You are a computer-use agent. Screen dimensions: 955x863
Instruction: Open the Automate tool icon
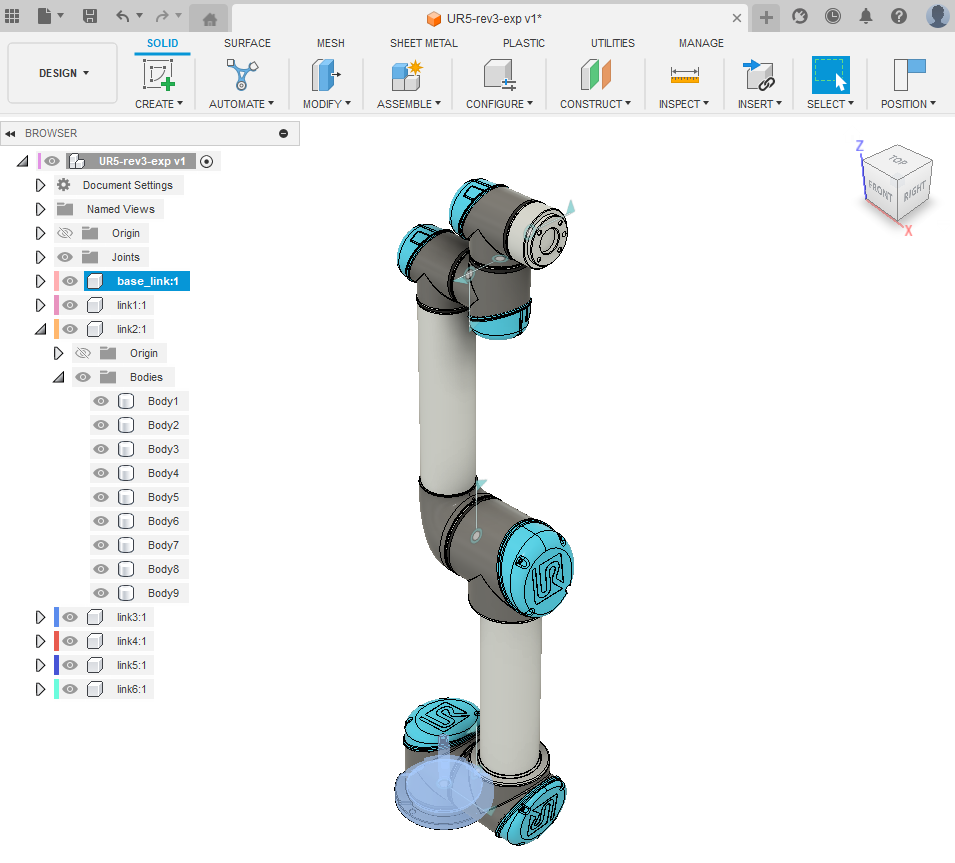tap(241, 76)
